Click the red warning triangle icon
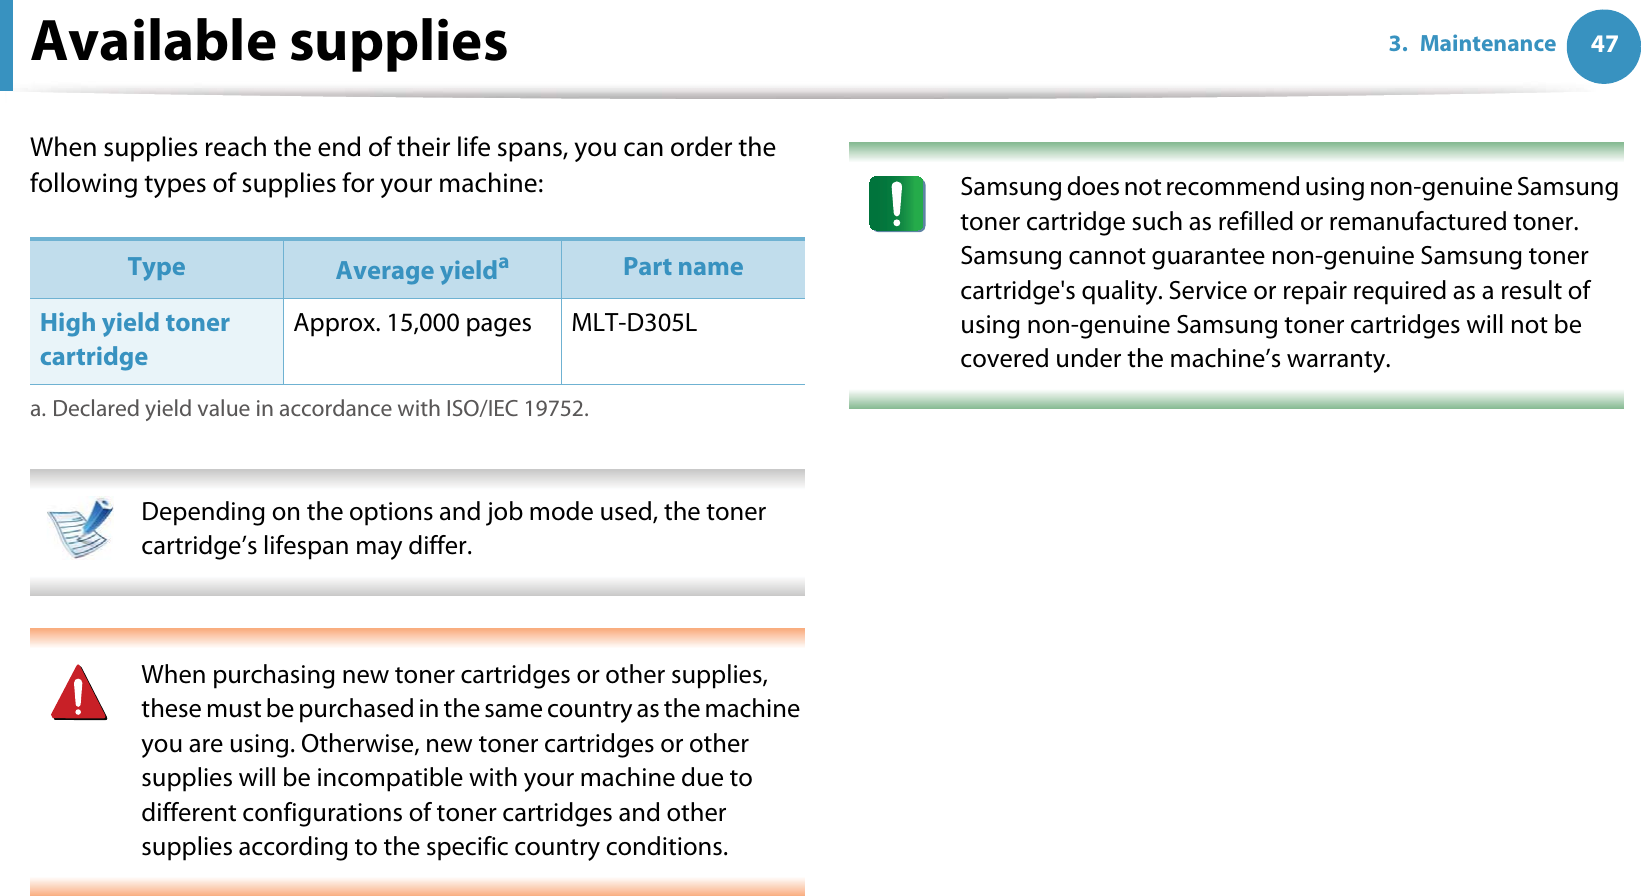 point(79,693)
